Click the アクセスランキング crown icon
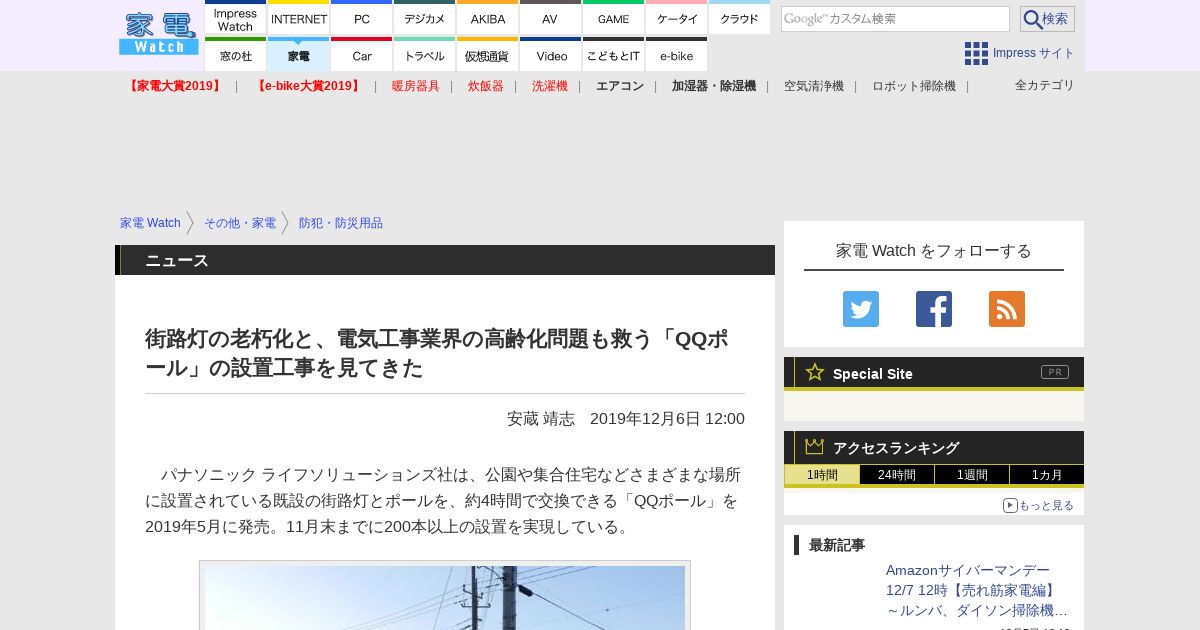The image size is (1200, 630). click(815, 446)
